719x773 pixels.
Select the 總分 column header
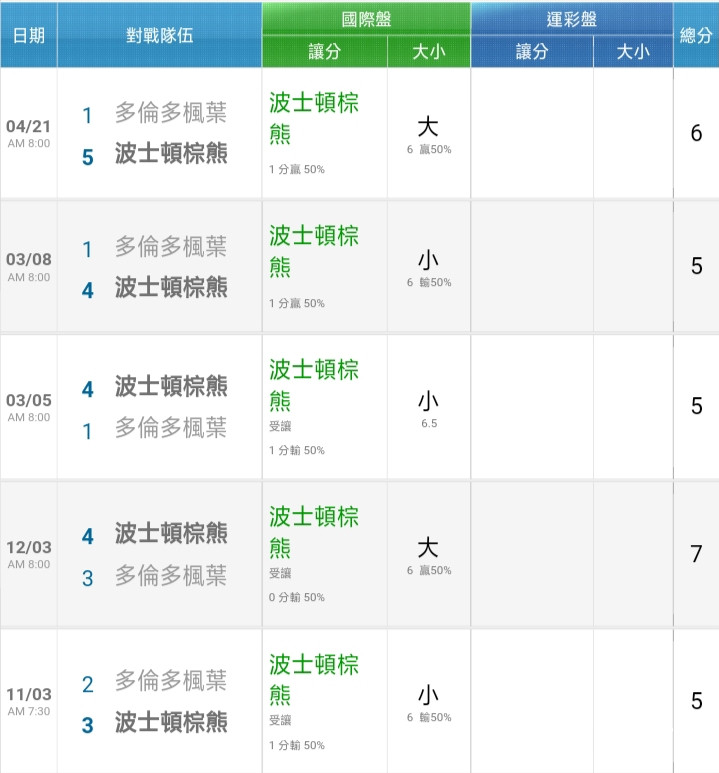696,35
